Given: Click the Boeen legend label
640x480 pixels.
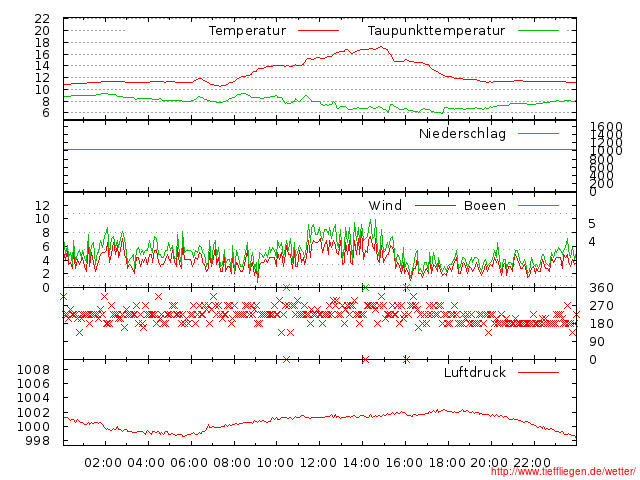Looking at the screenshot, I should (x=485, y=205).
